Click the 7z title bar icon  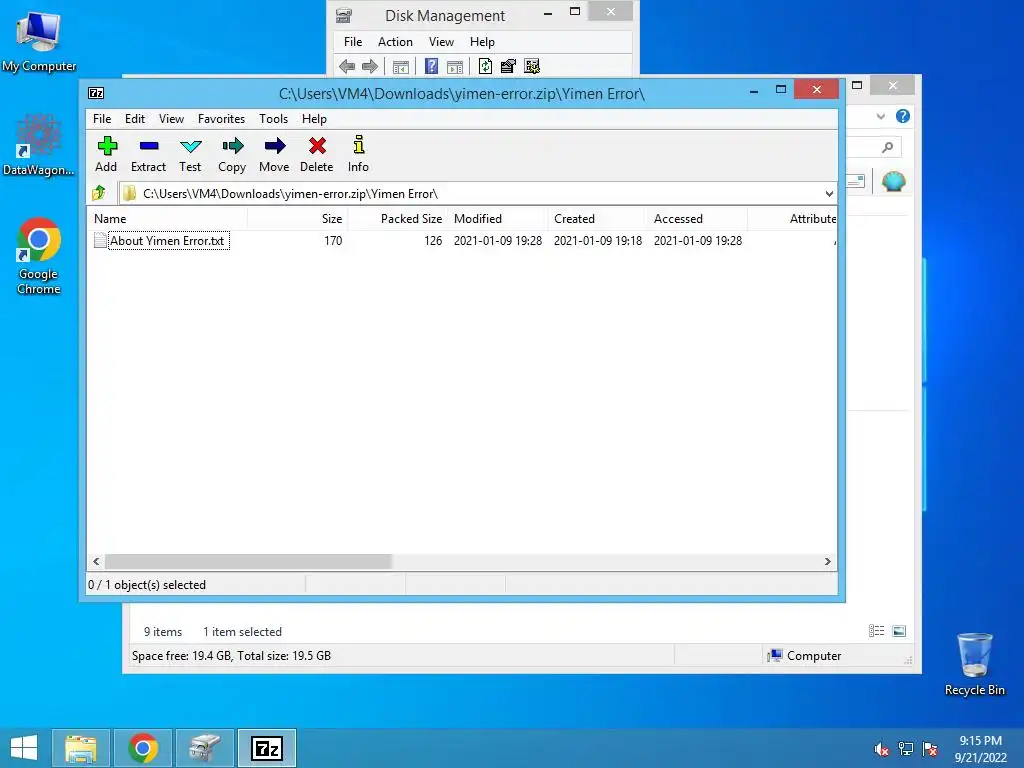[x=96, y=93]
